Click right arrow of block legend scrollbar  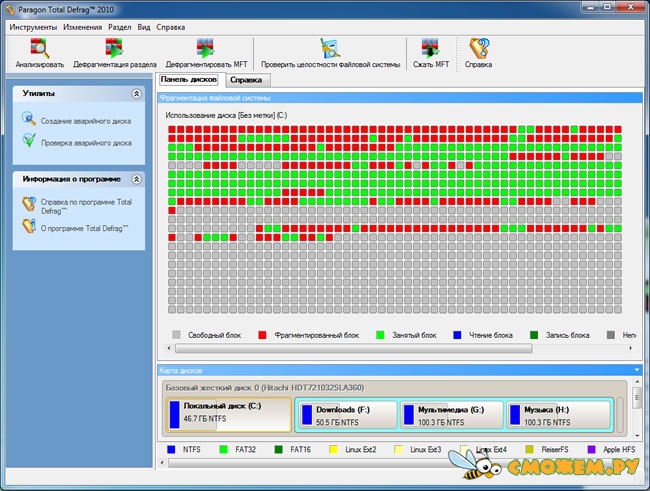(x=631, y=348)
